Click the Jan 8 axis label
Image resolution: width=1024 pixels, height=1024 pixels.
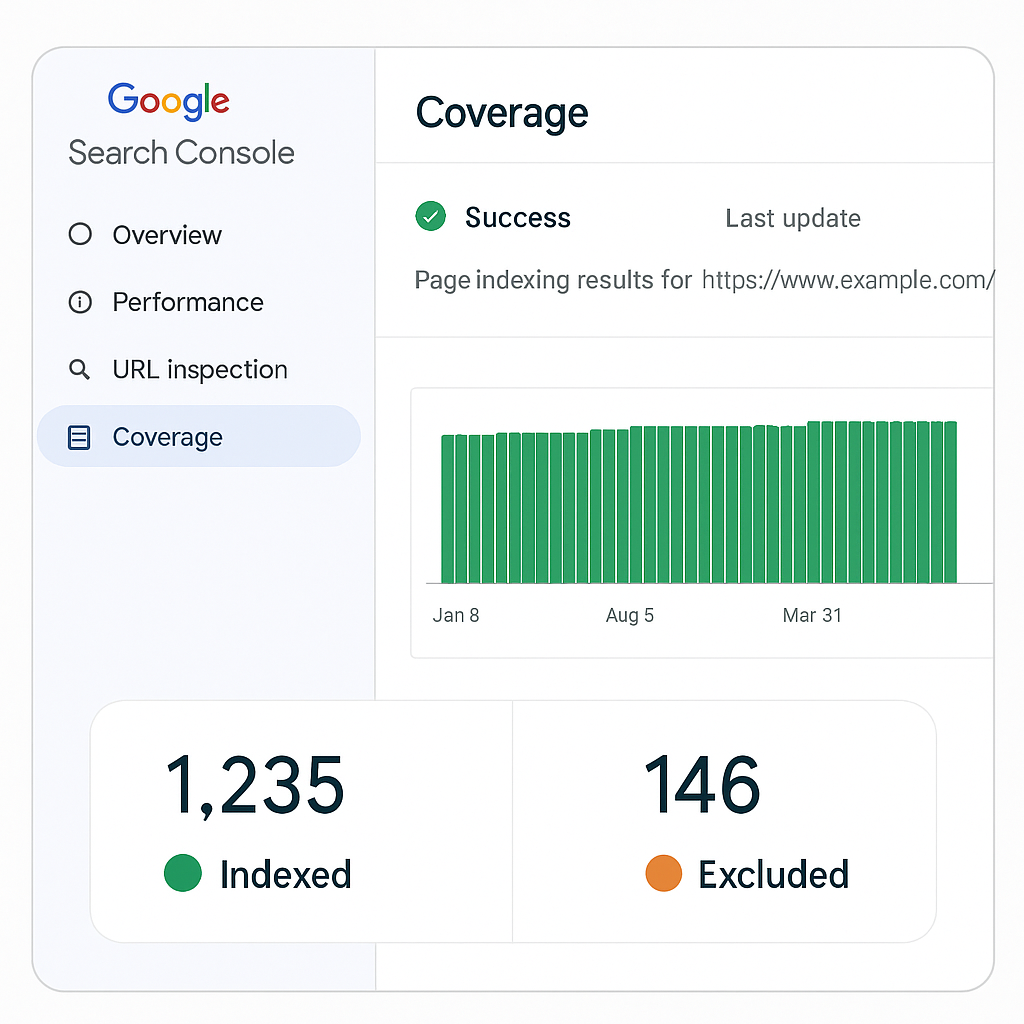[x=456, y=615]
